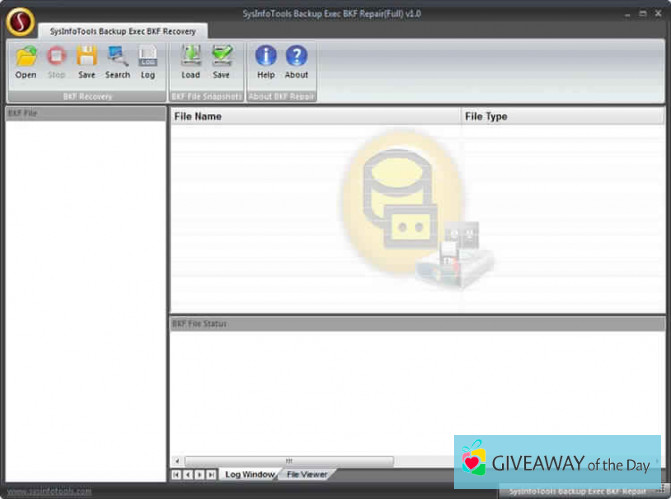671x499 pixels.
Task: Load a BKF file snapshot
Action: pos(190,60)
